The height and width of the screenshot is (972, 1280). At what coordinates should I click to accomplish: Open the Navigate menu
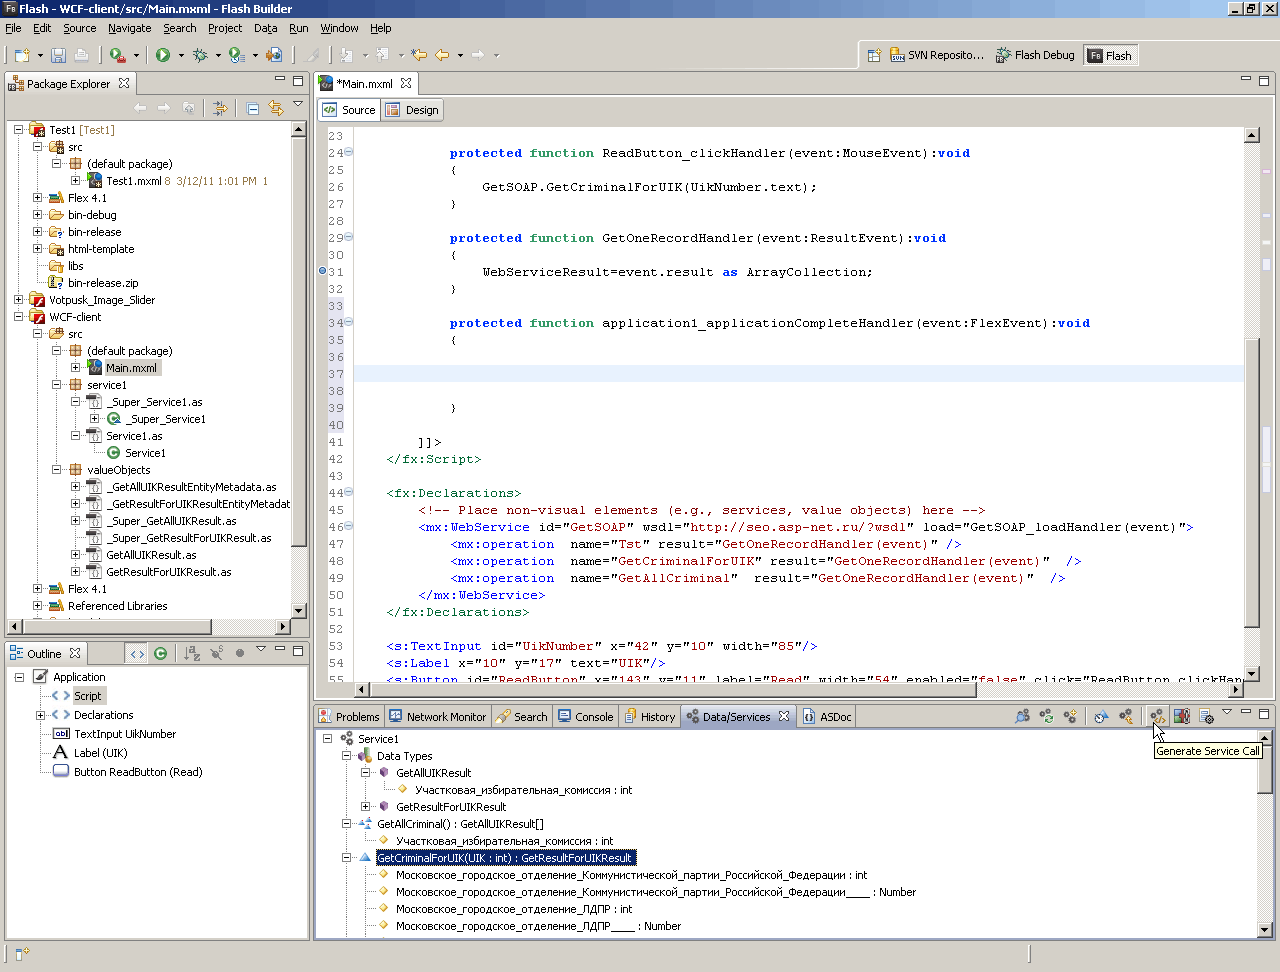(129, 28)
